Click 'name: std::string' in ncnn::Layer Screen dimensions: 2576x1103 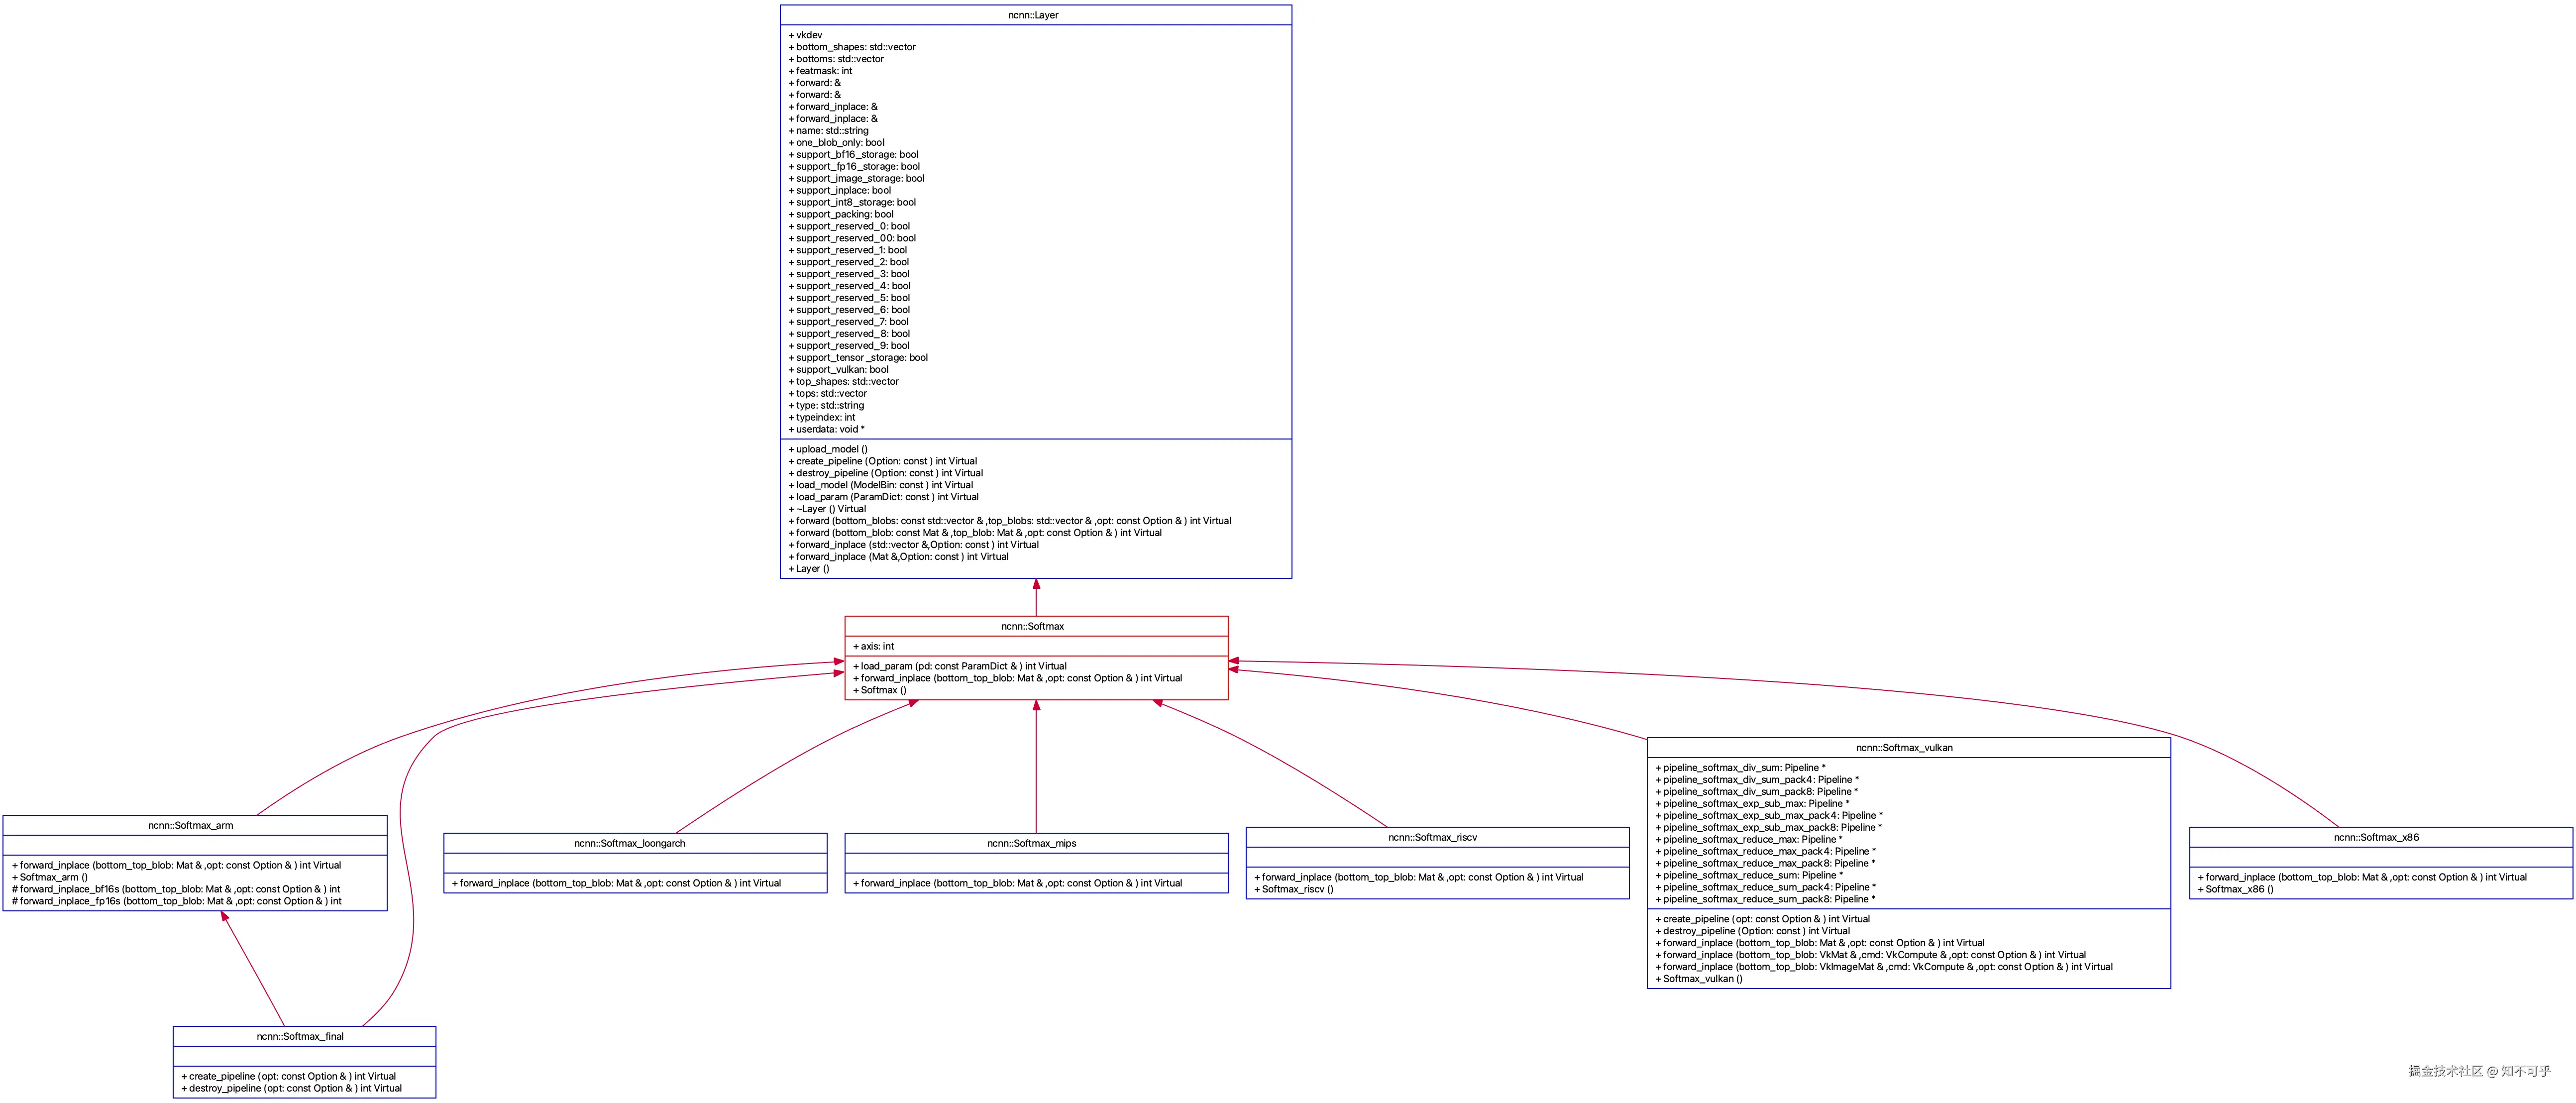[829, 131]
